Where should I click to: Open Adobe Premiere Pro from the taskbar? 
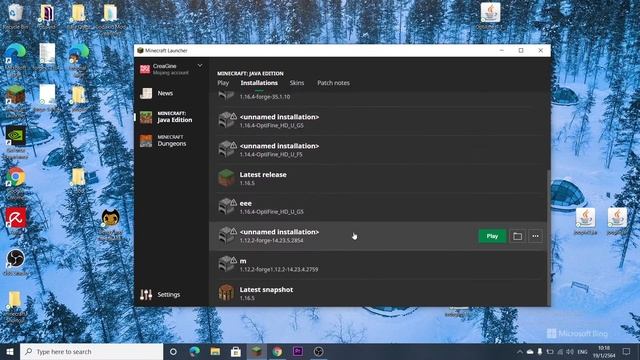(298, 351)
